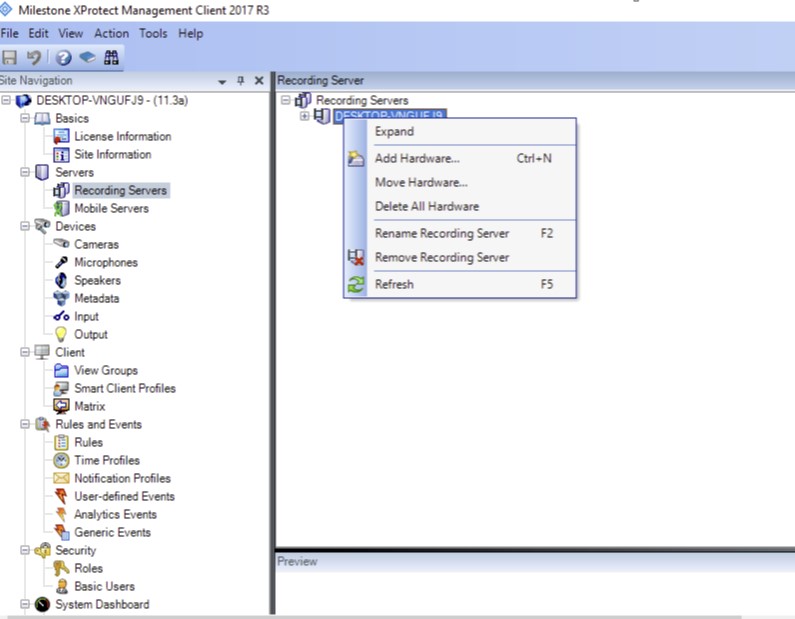Open the Tools menu

coord(153,33)
